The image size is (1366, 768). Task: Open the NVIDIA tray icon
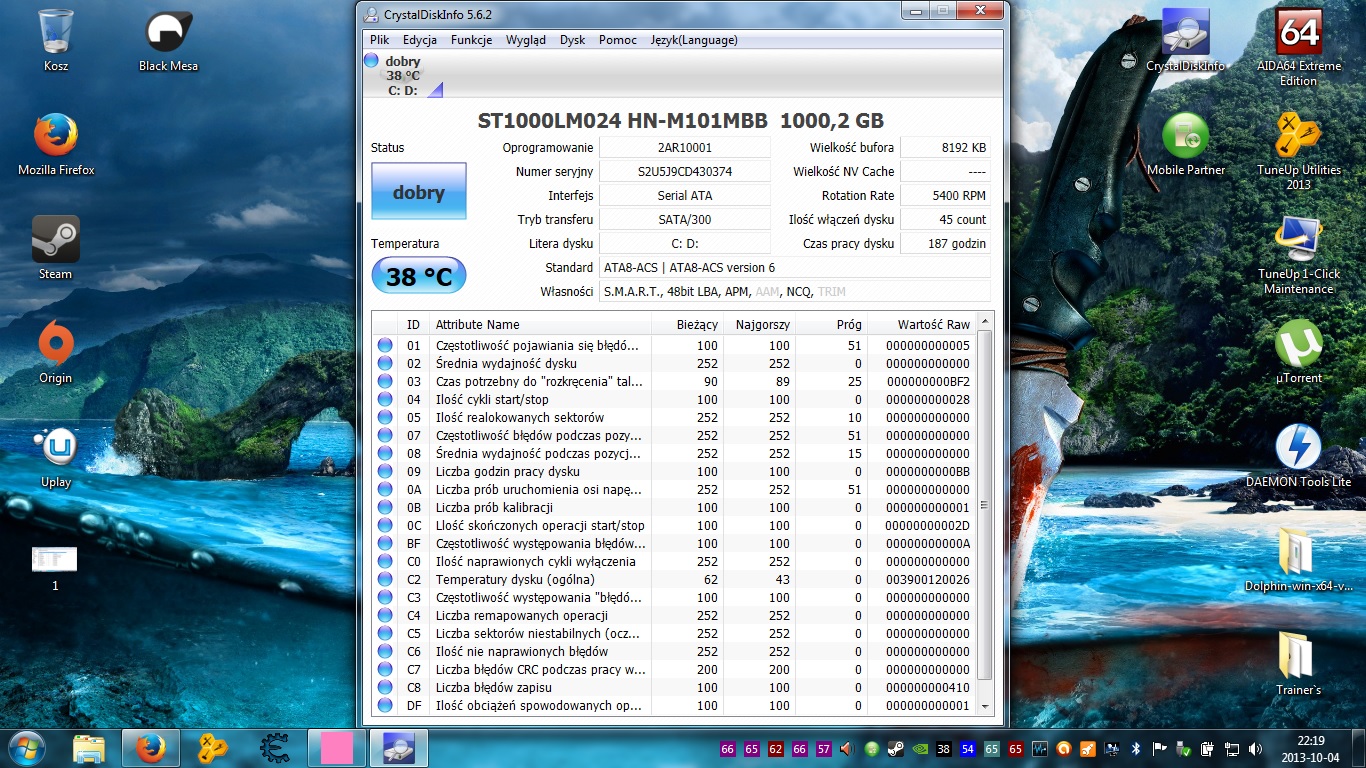pos(918,748)
